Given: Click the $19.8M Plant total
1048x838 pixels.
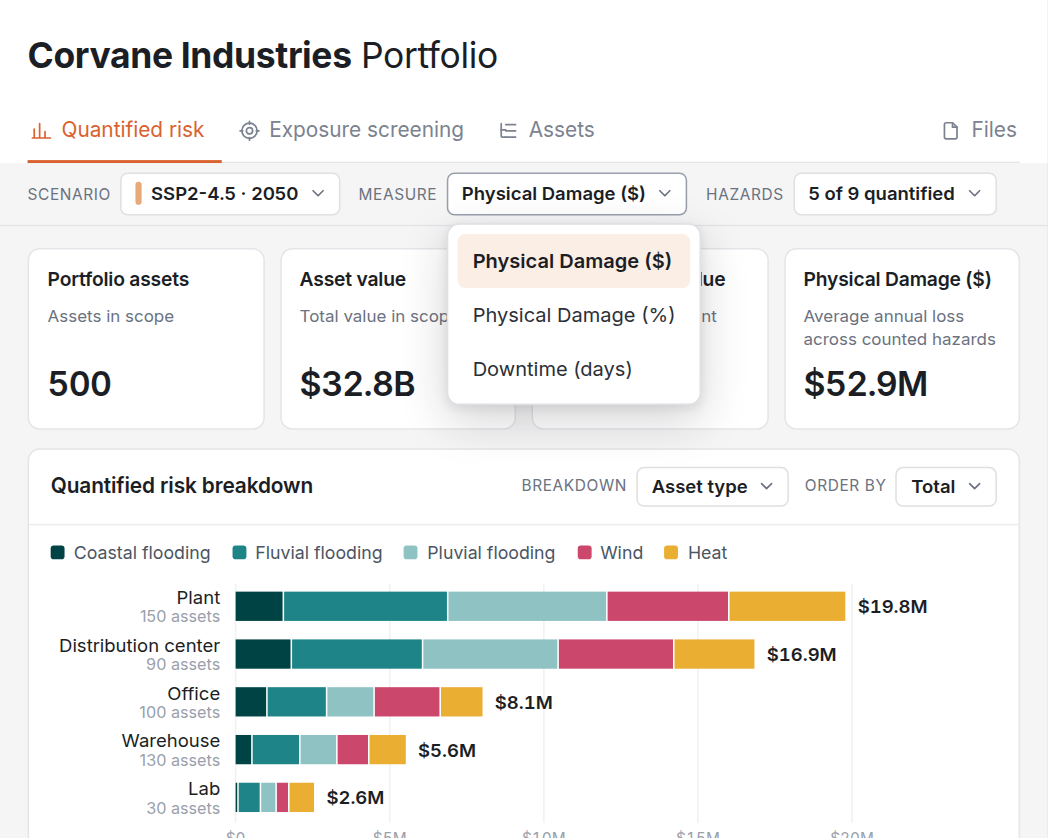Looking at the screenshot, I should click(892, 606).
